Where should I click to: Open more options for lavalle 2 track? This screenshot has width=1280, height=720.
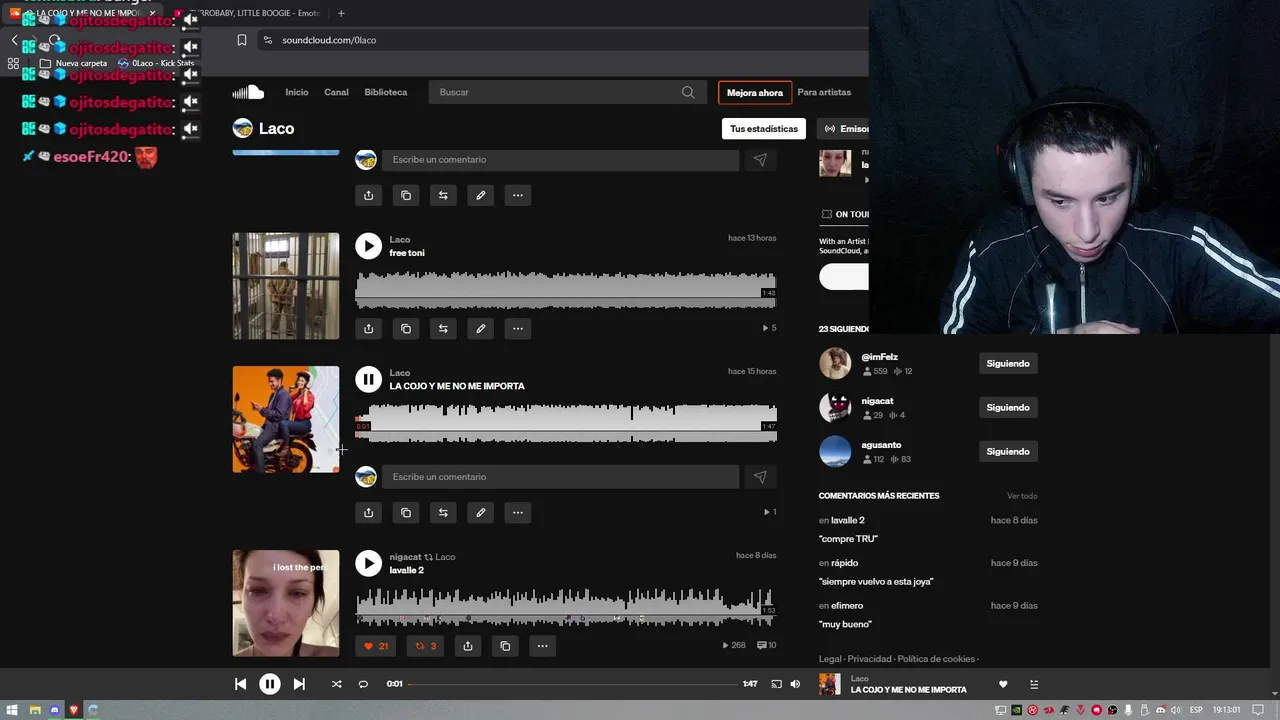(x=542, y=646)
